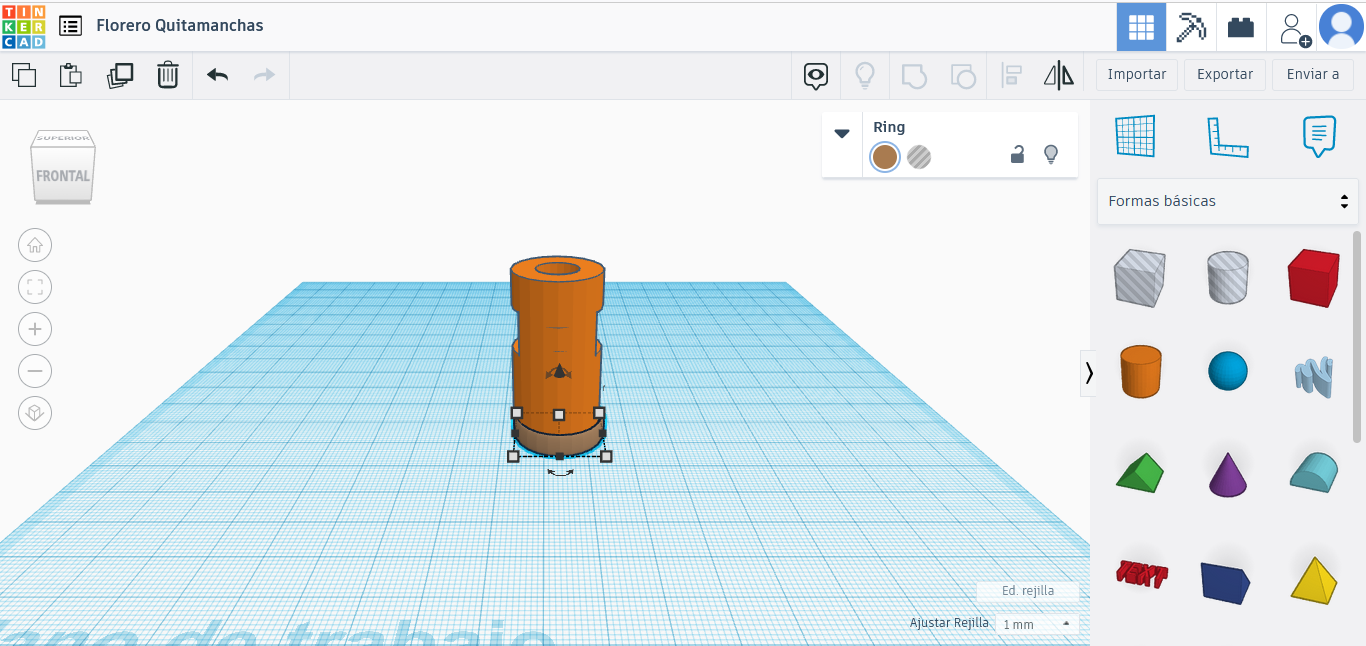Collapse the Ring inspector panel arrow
The height and width of the screenshot is (646, 1366).
coord(842,133)
